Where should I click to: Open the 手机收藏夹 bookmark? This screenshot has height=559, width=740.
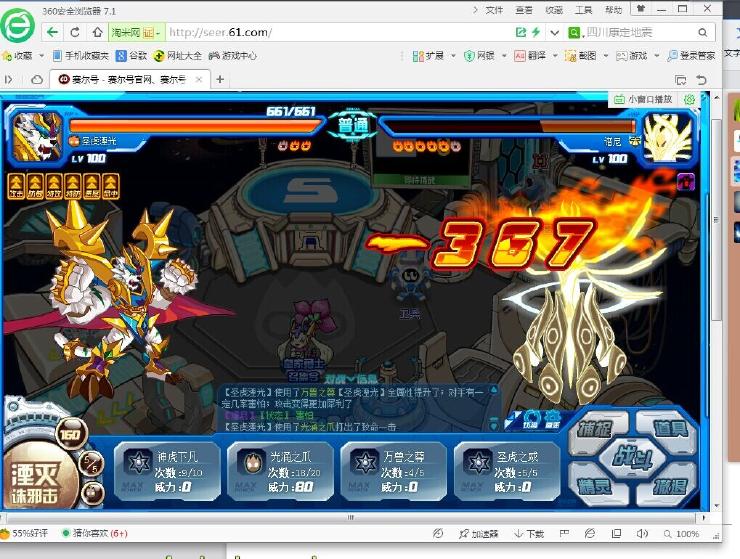point(81,56)
